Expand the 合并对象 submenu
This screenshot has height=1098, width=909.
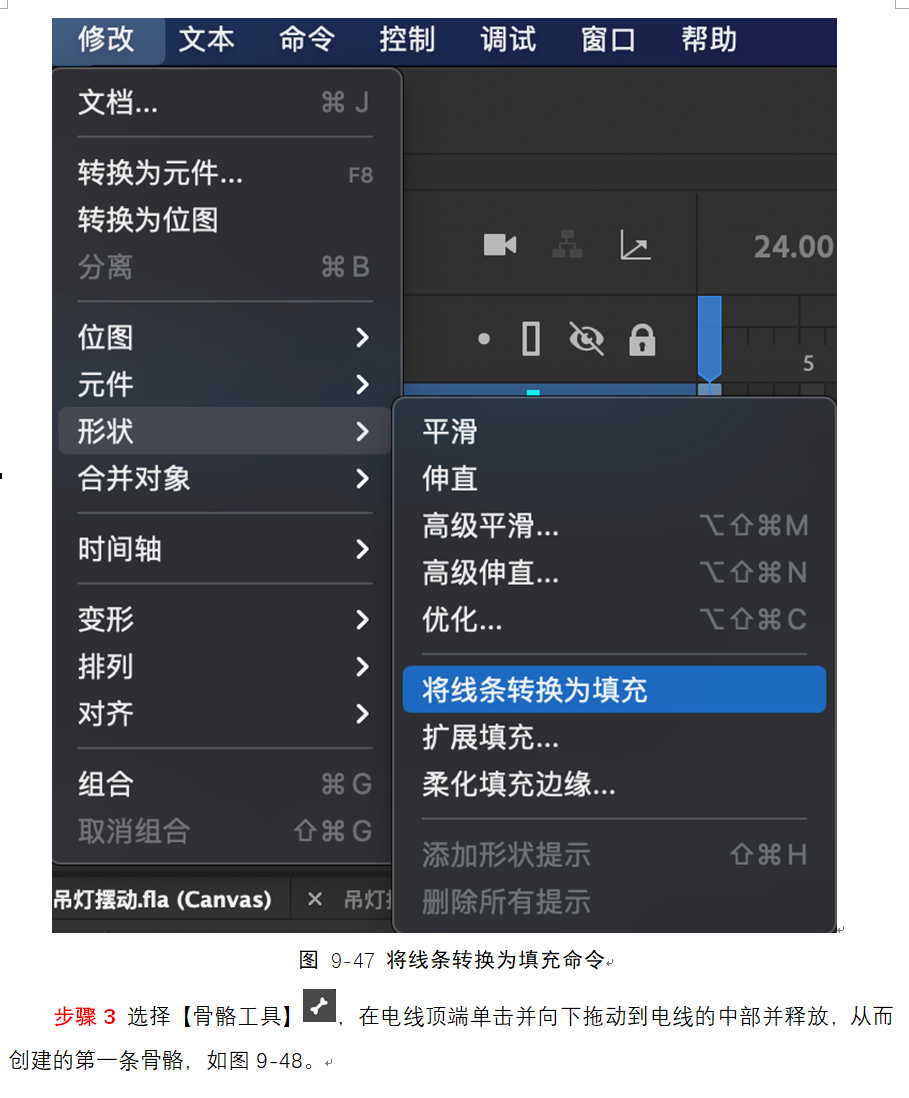coord(225,479)
